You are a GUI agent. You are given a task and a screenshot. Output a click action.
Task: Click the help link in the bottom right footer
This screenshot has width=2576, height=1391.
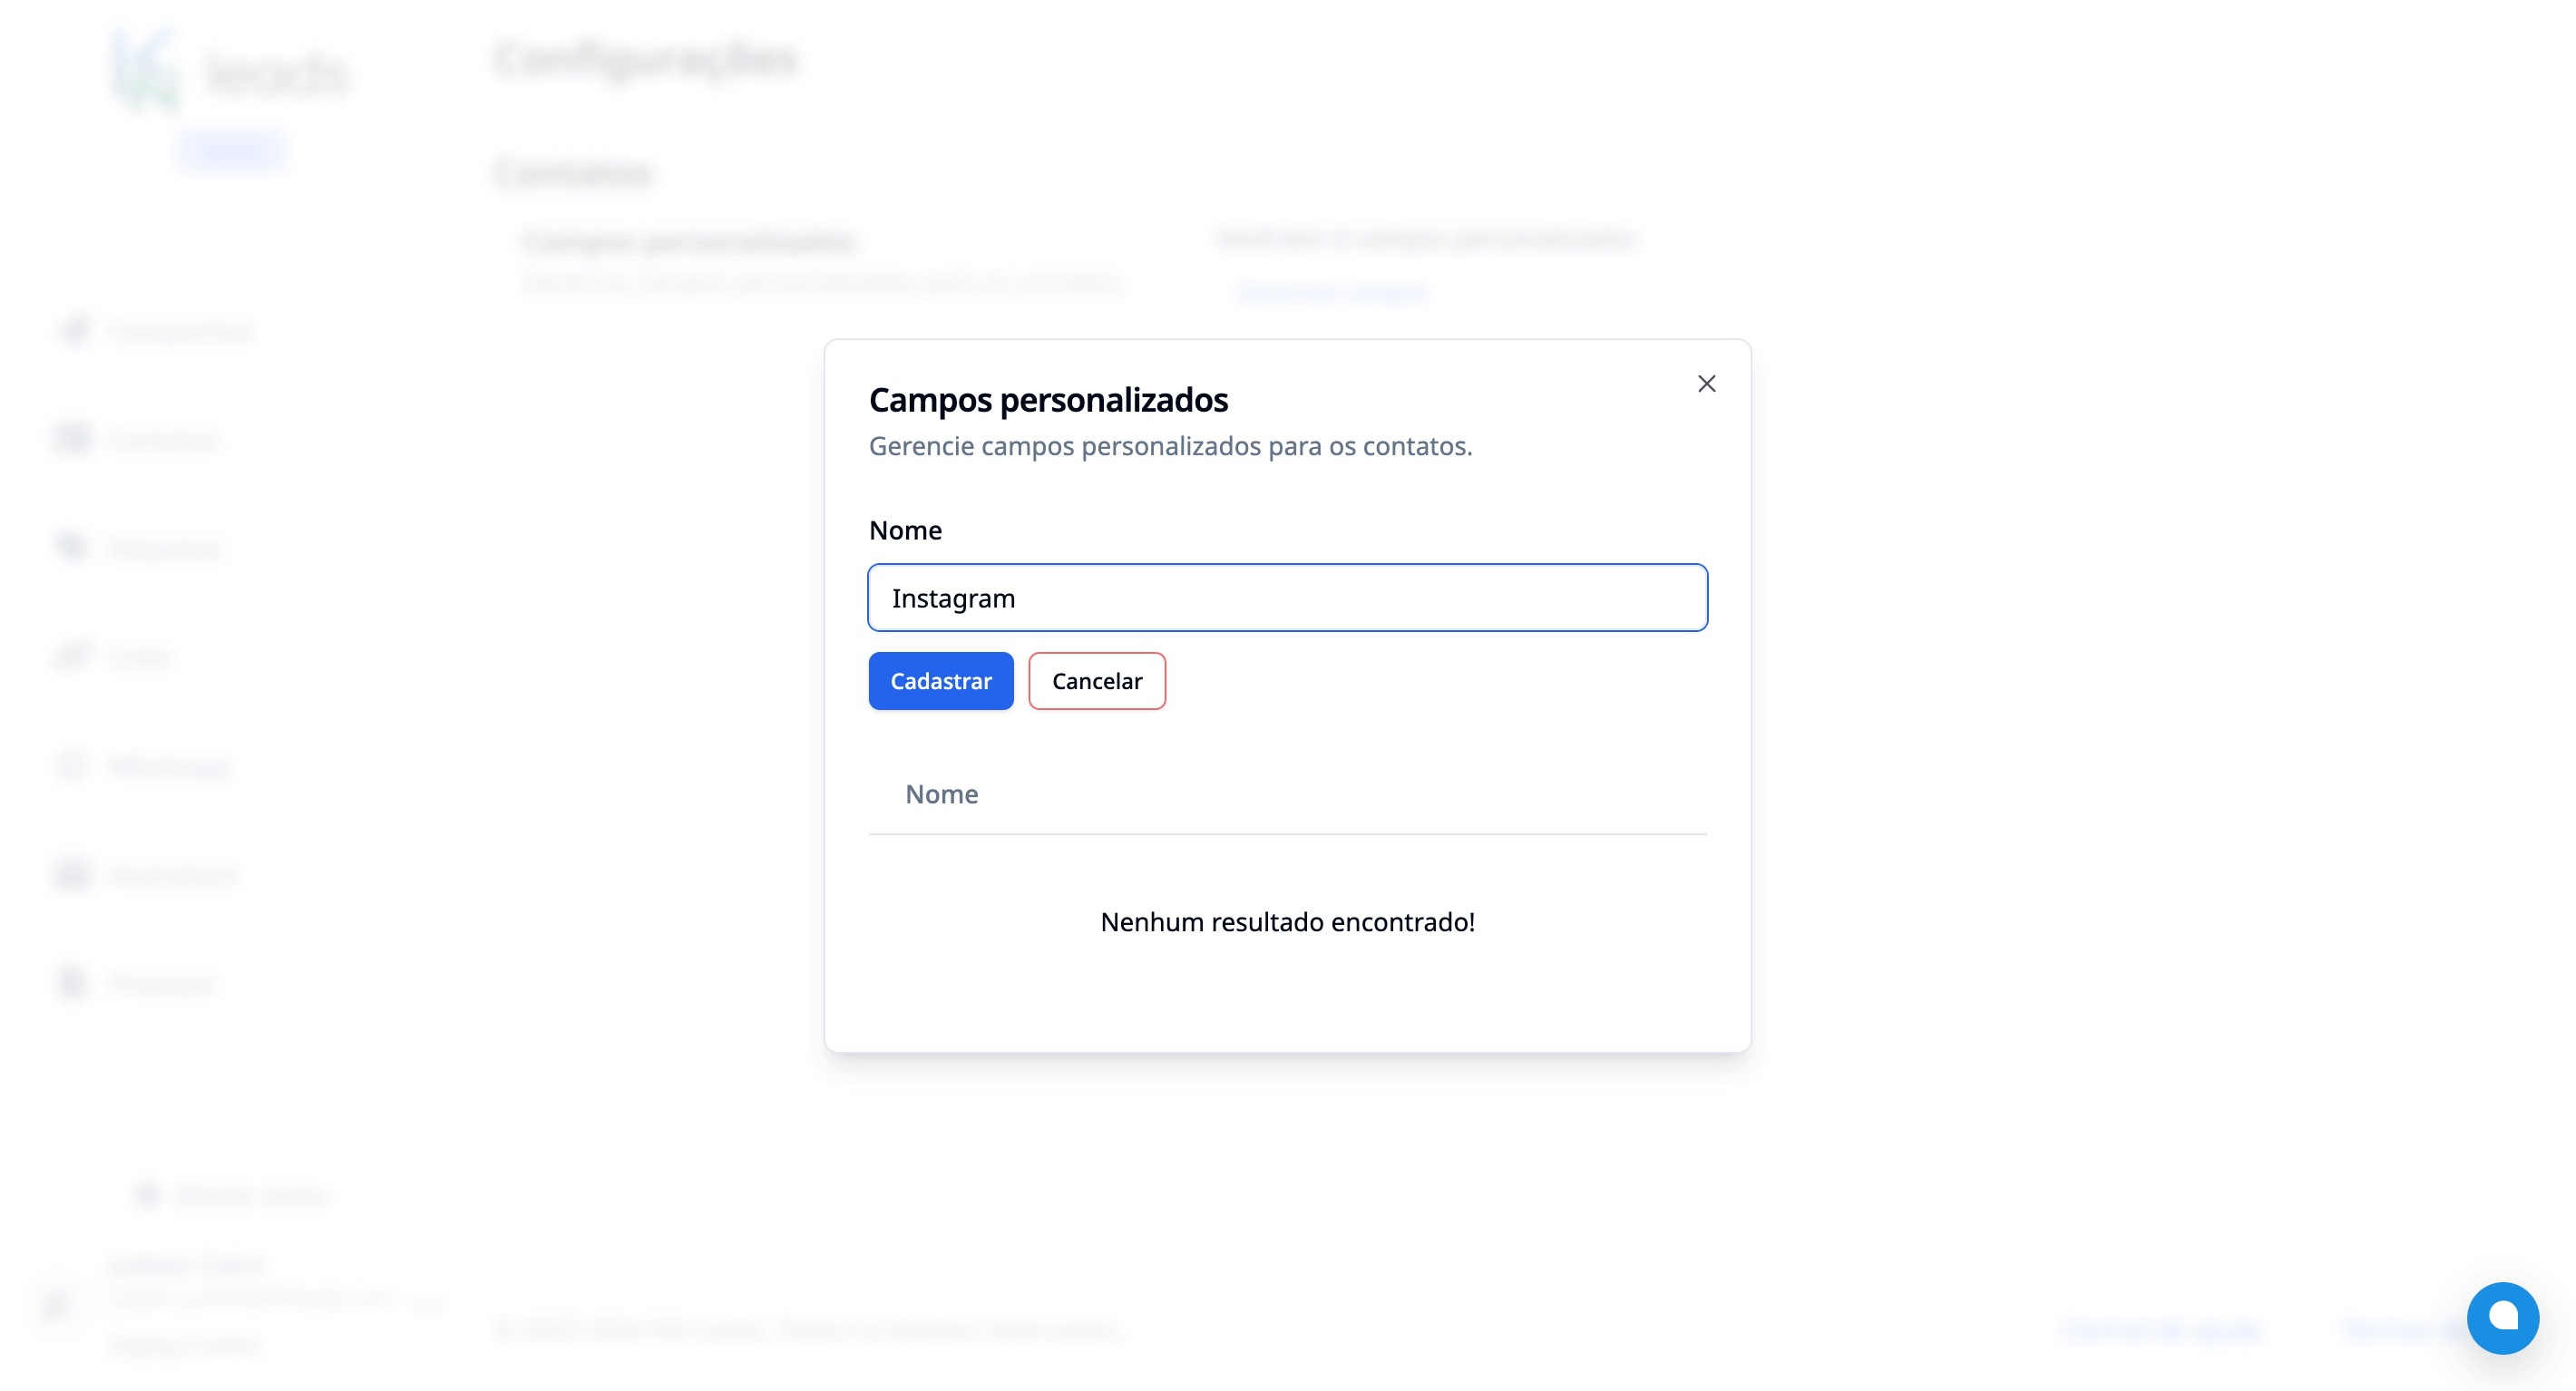click(2400, 1330)
